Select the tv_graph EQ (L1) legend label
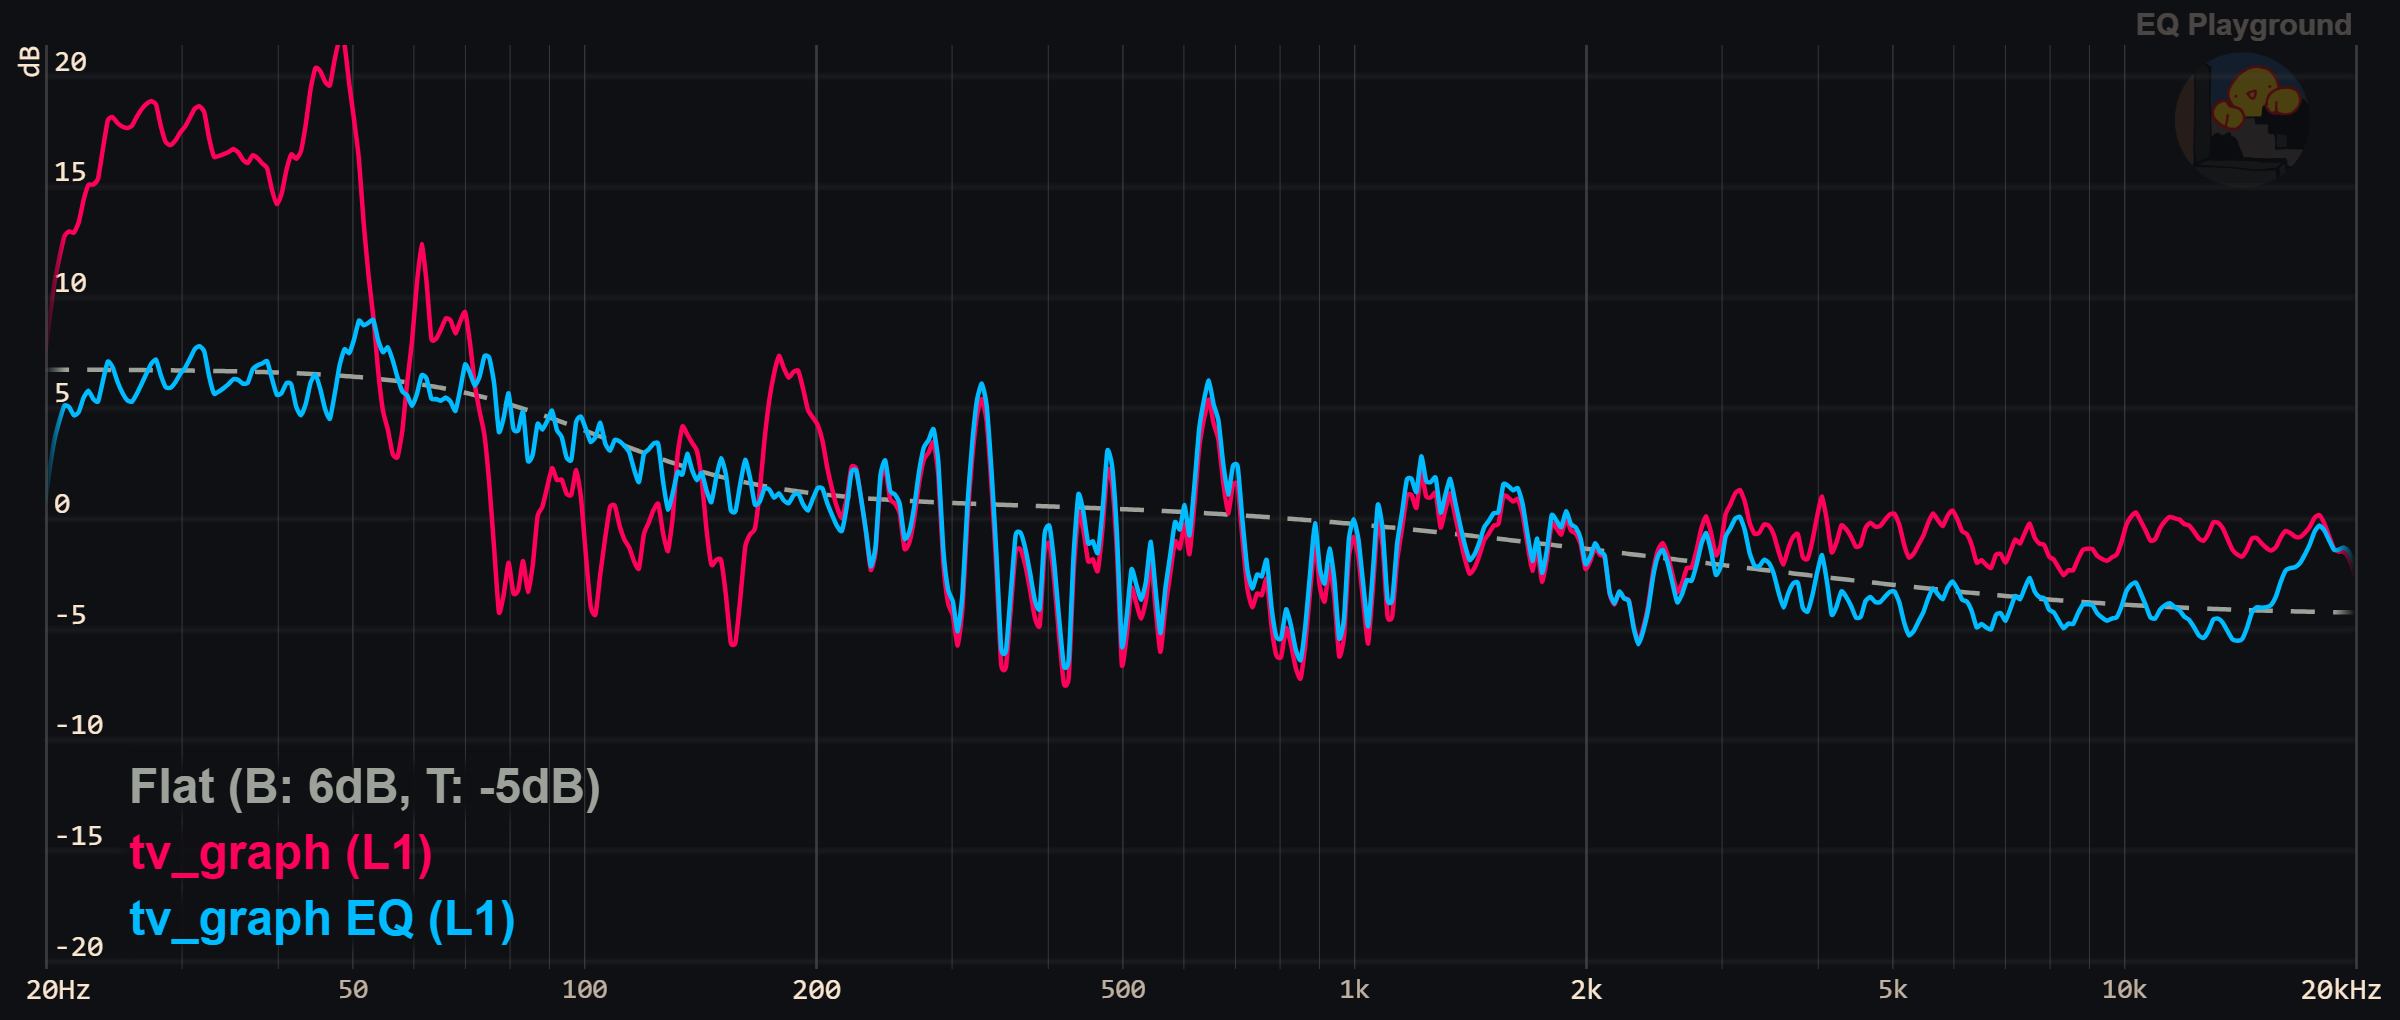 pos(322,919)
